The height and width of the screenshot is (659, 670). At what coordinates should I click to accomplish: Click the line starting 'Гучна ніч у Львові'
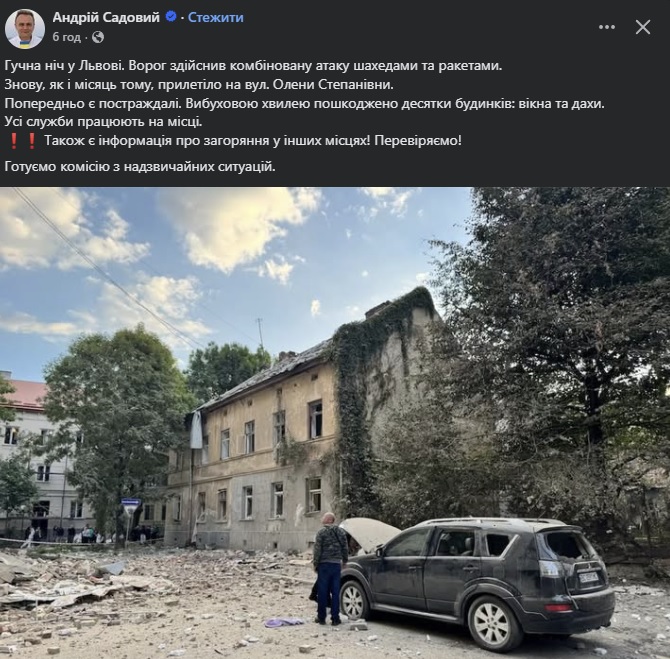tap(253, 66)
